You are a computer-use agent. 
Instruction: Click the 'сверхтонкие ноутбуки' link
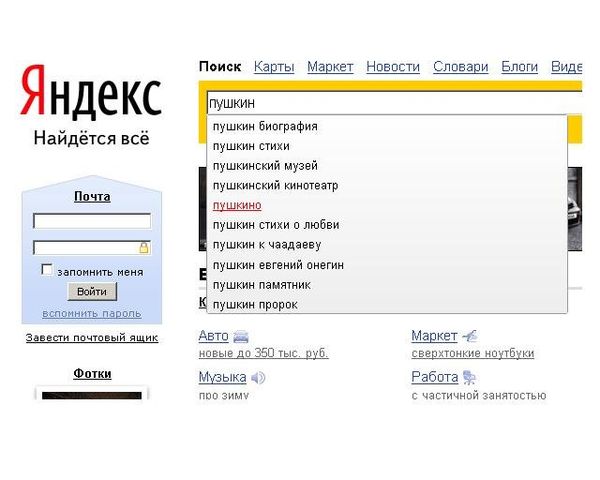pos(473,353)
